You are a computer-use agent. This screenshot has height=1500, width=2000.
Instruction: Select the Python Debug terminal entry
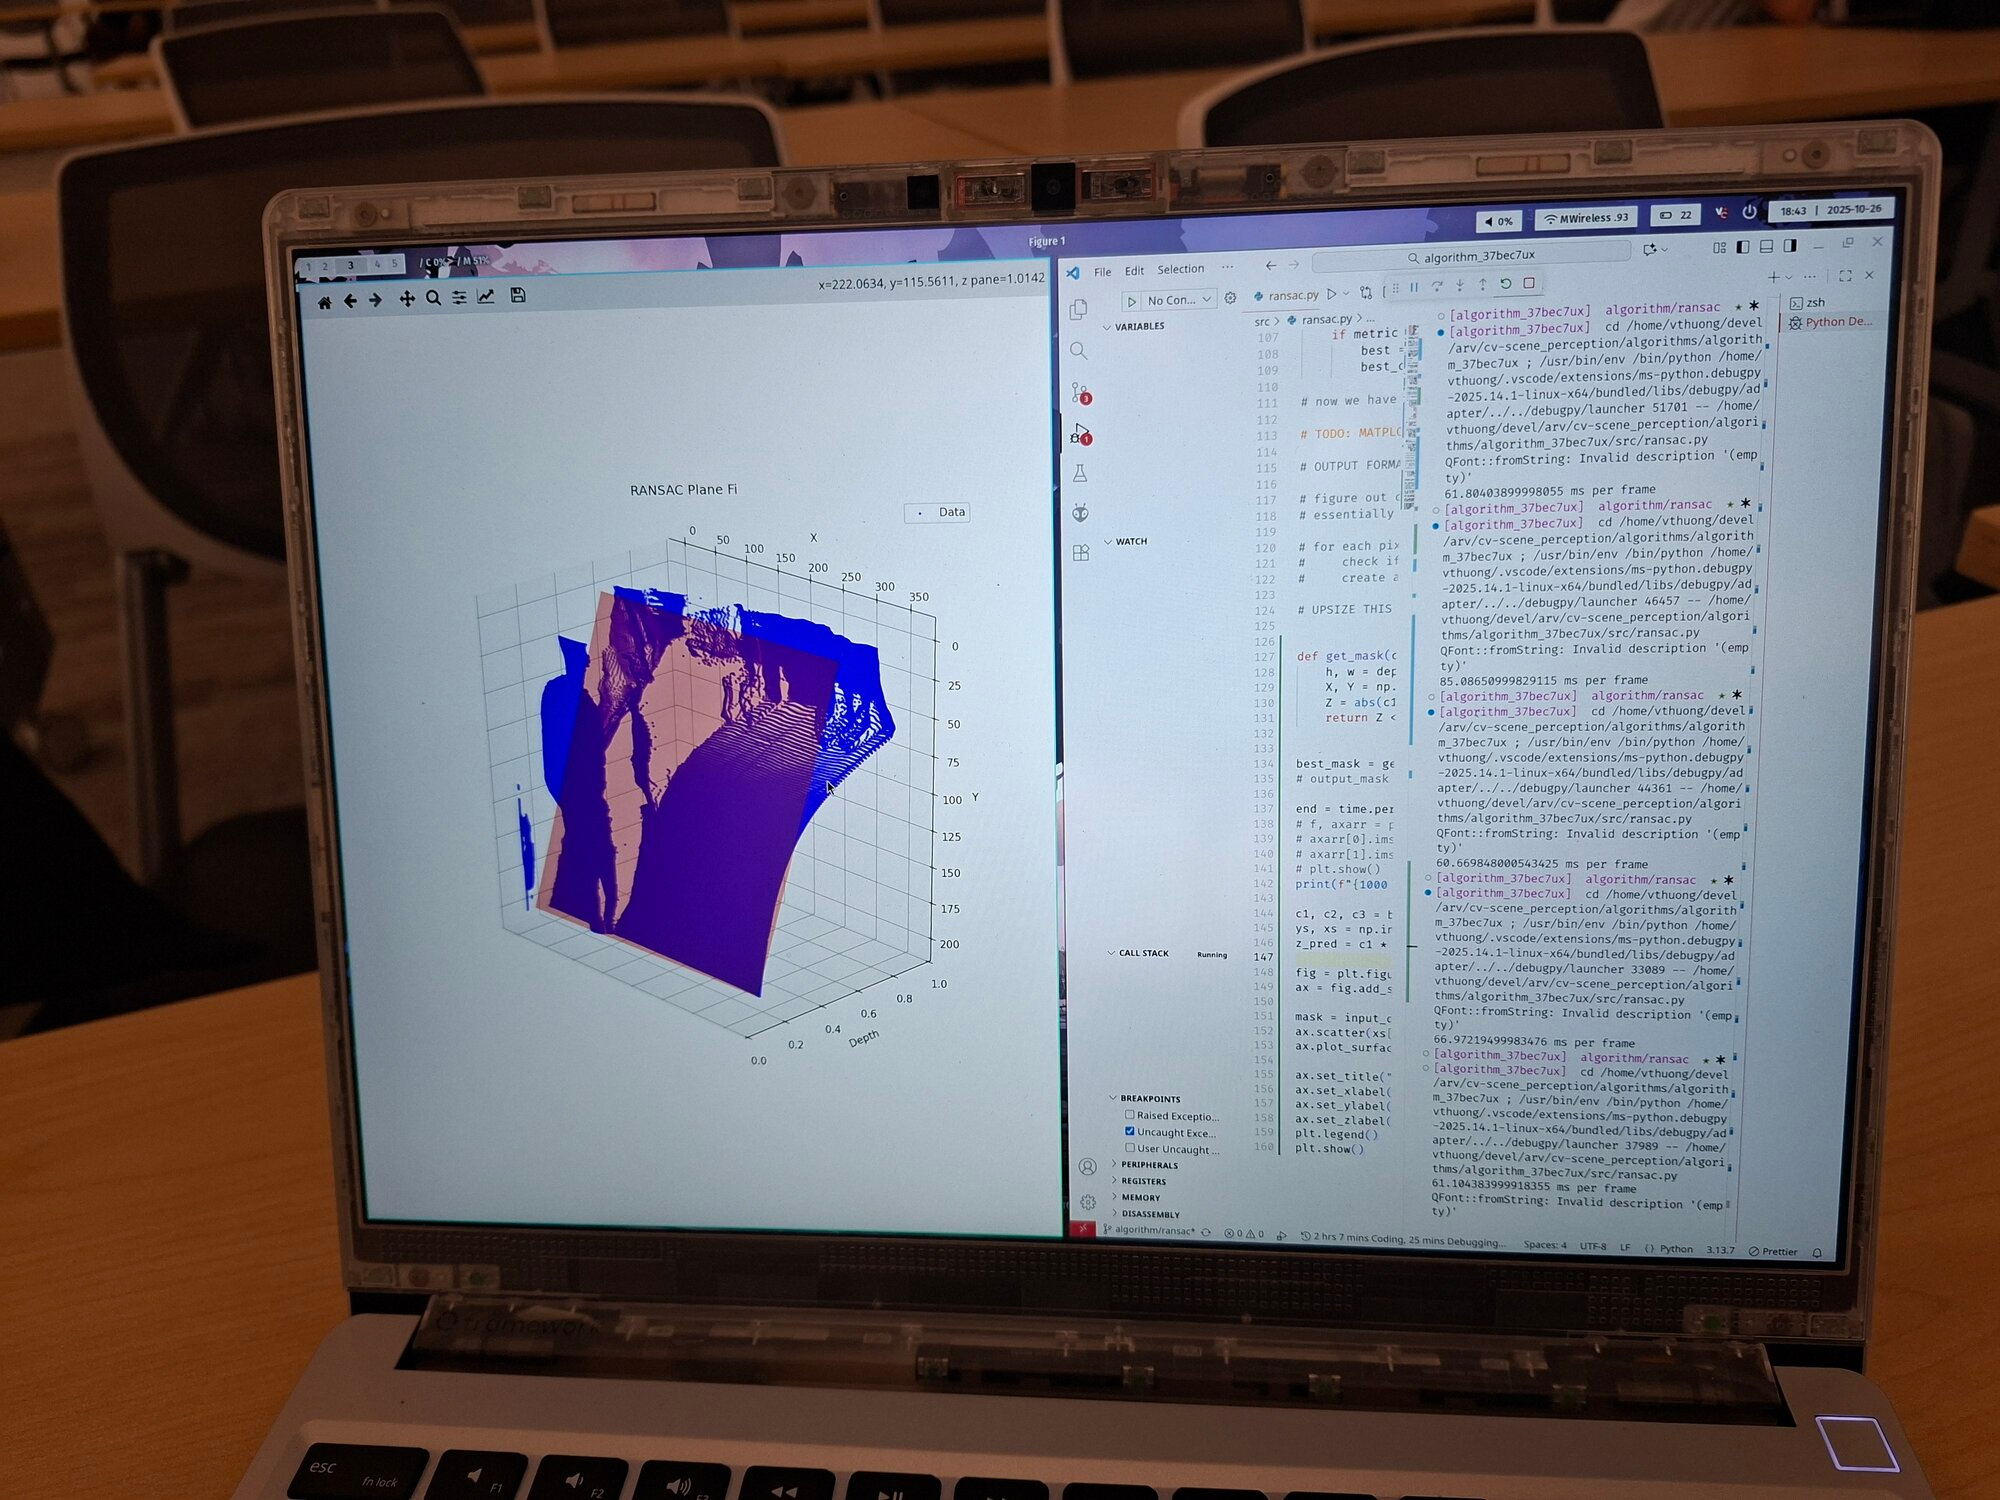[x=1832, y=322]
